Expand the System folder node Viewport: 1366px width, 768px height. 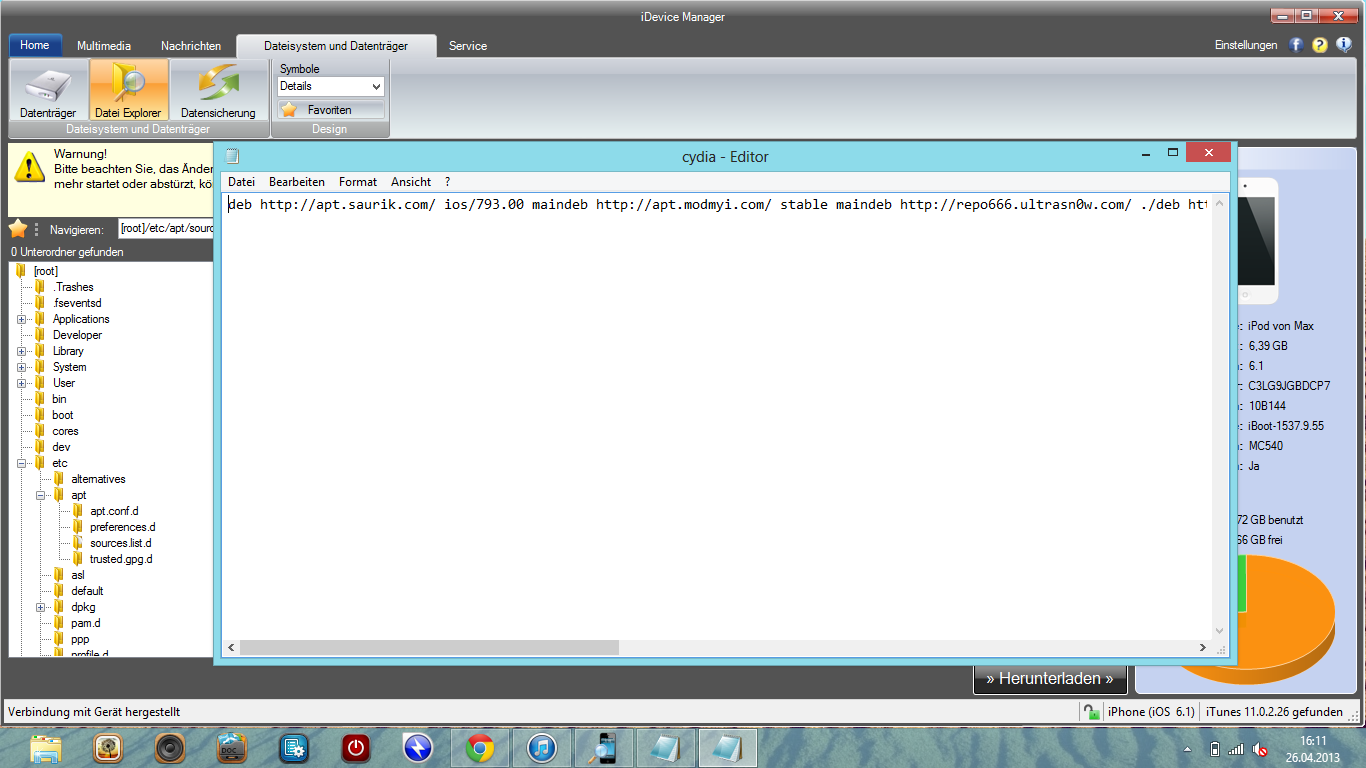(22, 367)
